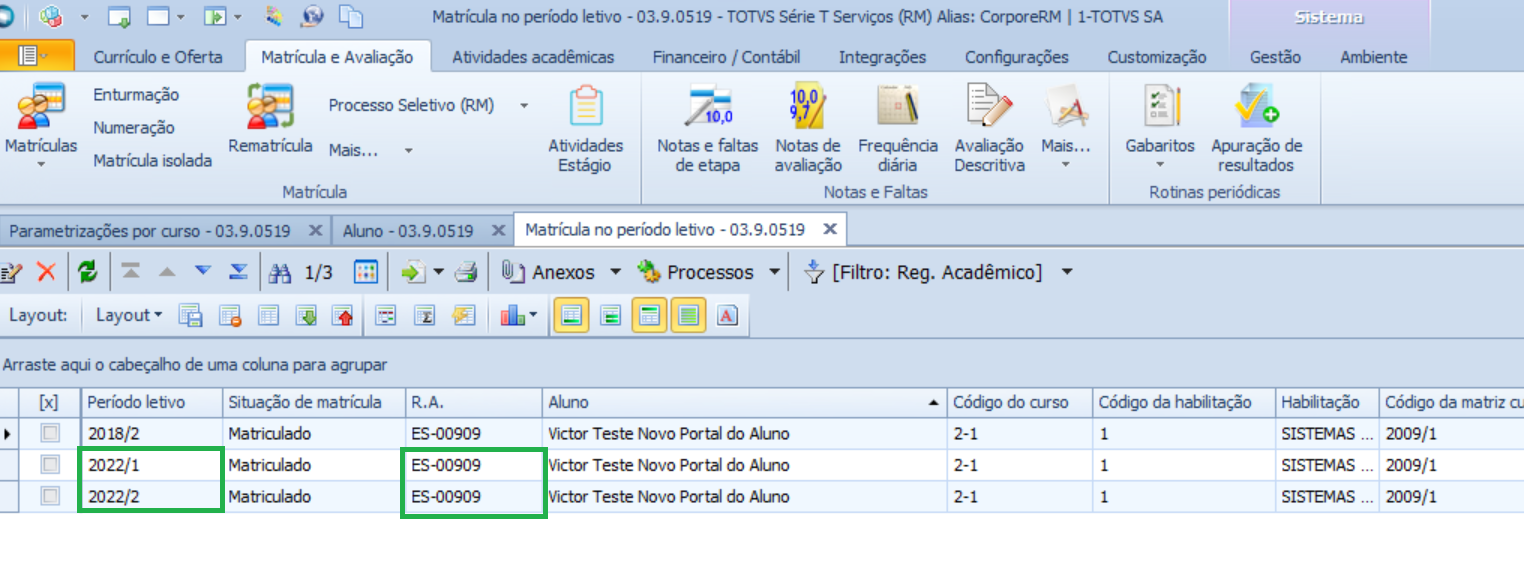This screenshot has width=1524, height=573.
Task: Tick the checkbox for the 2022/2 row
Action: click(x=49, y=496)
